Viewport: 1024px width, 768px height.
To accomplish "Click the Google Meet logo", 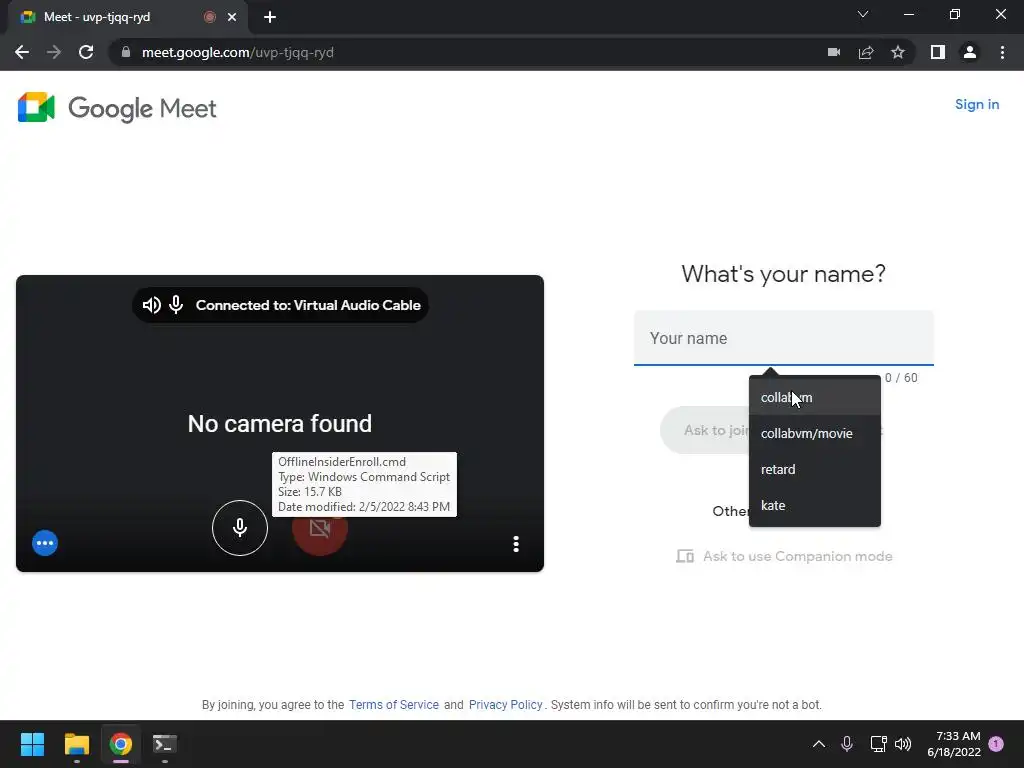I will tap(117, 108).
